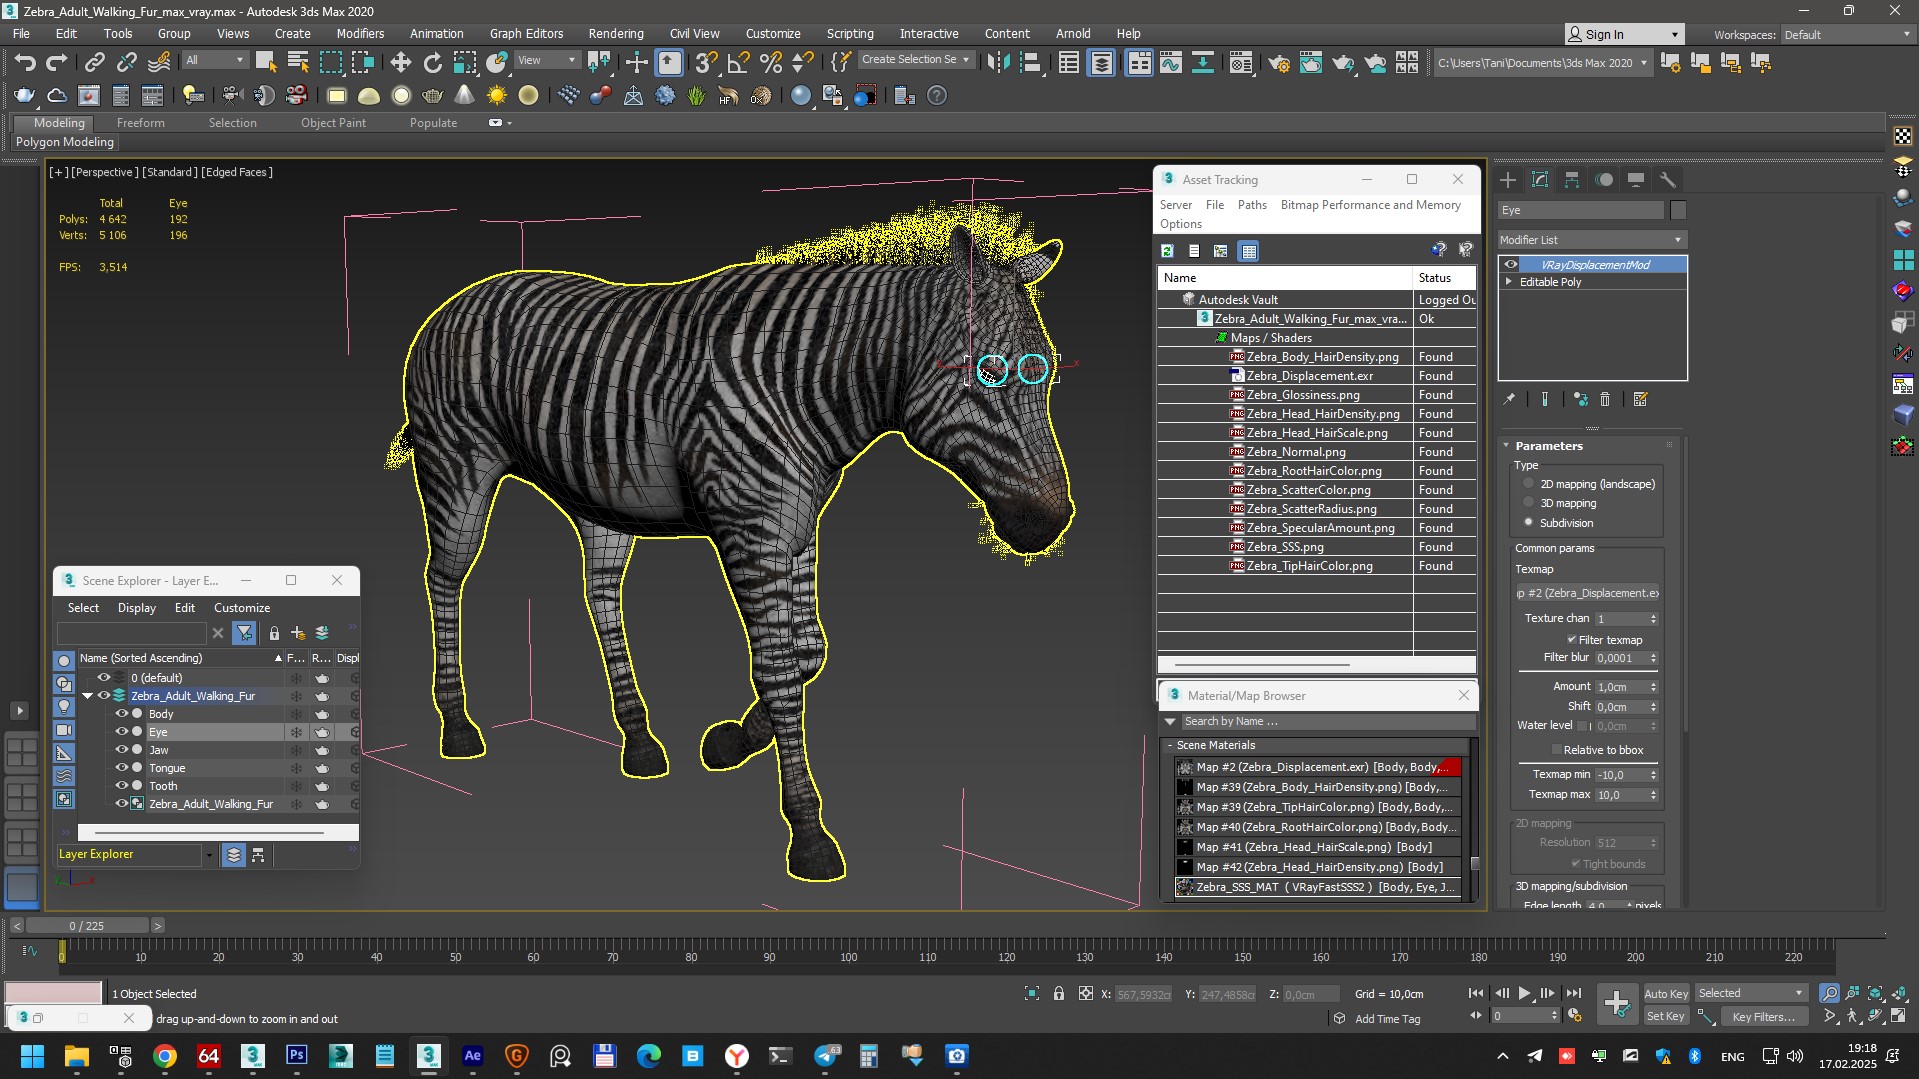Adjust the Amount value spinner arrows
The width and height of the screenshot is (1919, 1079).
coord(1653,687)
